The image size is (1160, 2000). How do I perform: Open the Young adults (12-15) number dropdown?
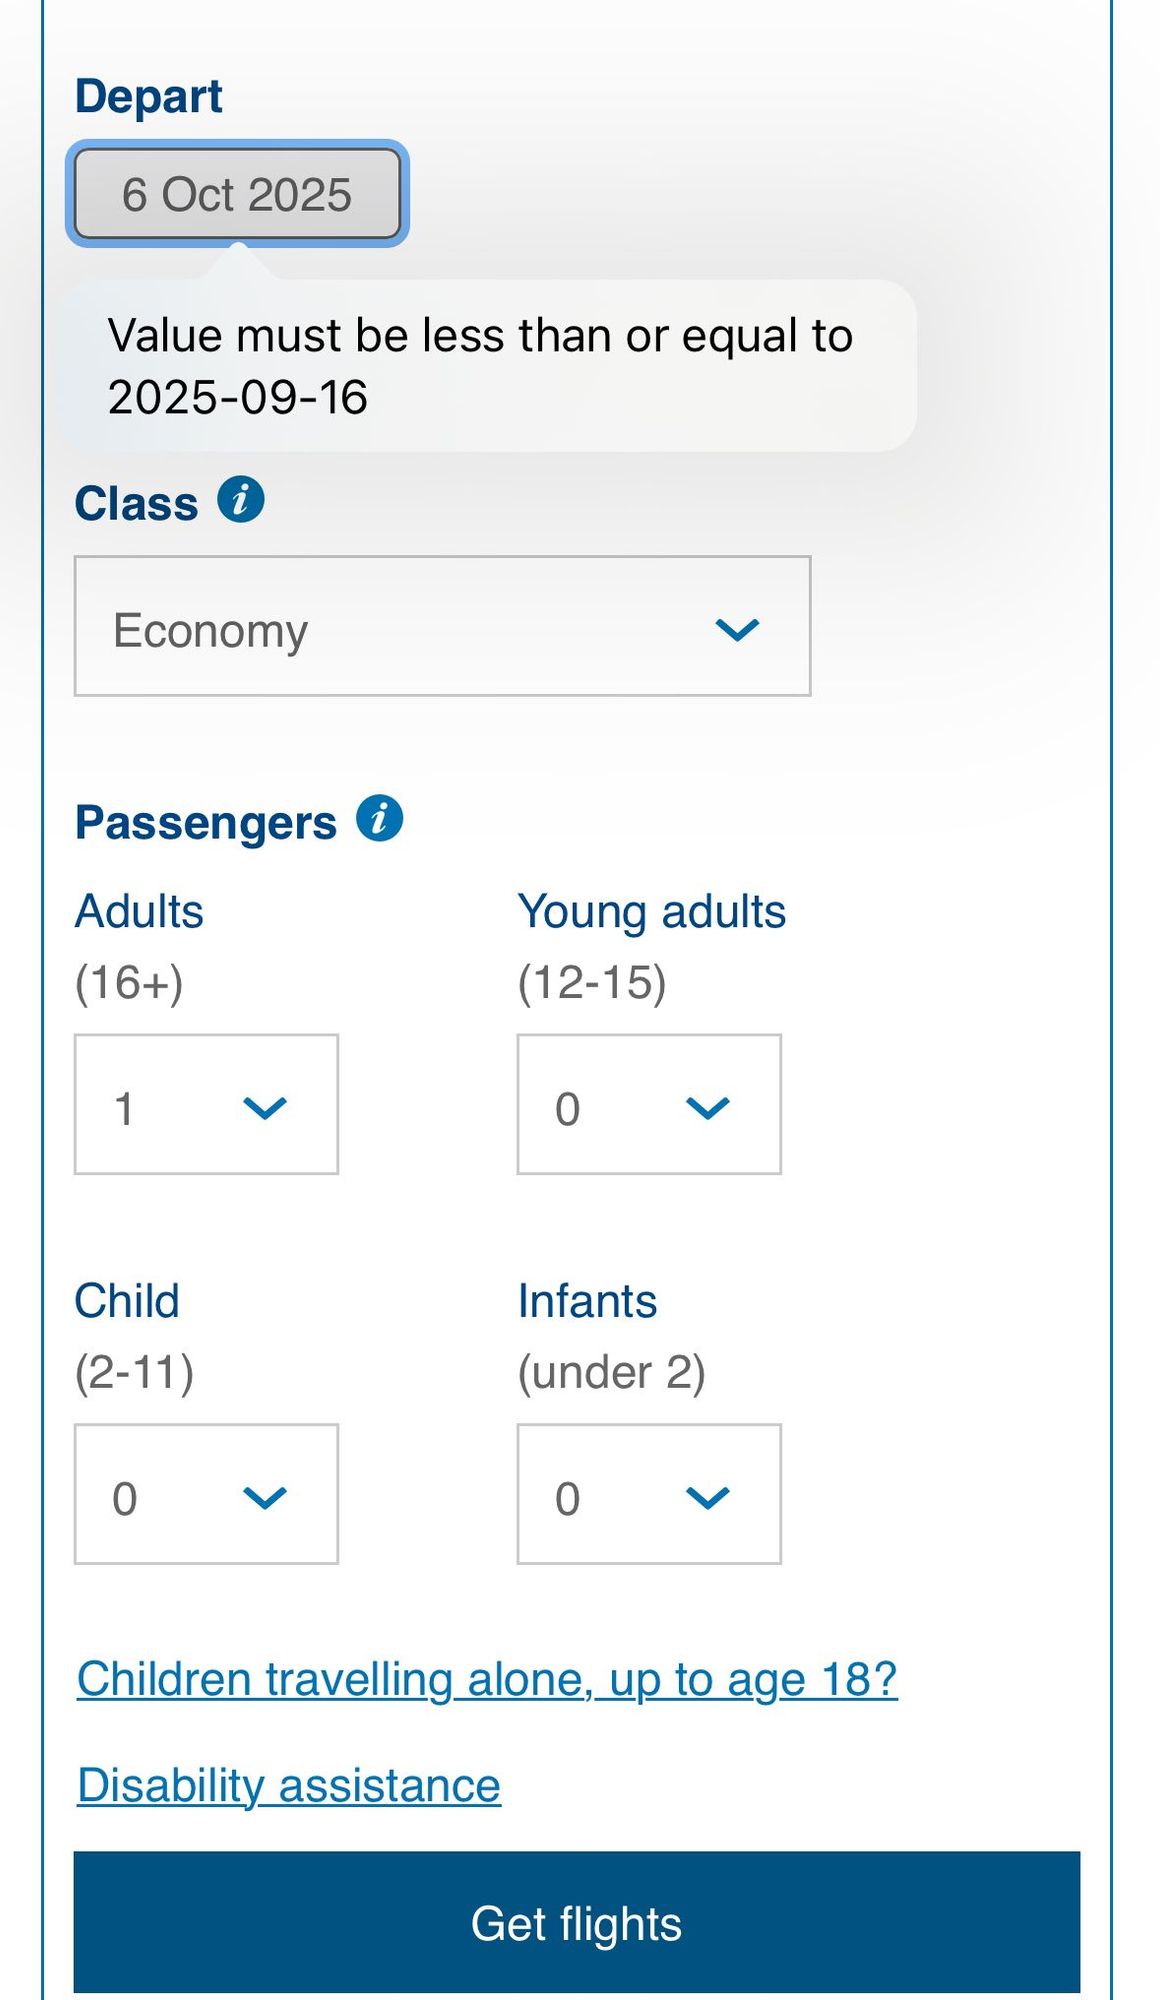[x=649, y=1104]
